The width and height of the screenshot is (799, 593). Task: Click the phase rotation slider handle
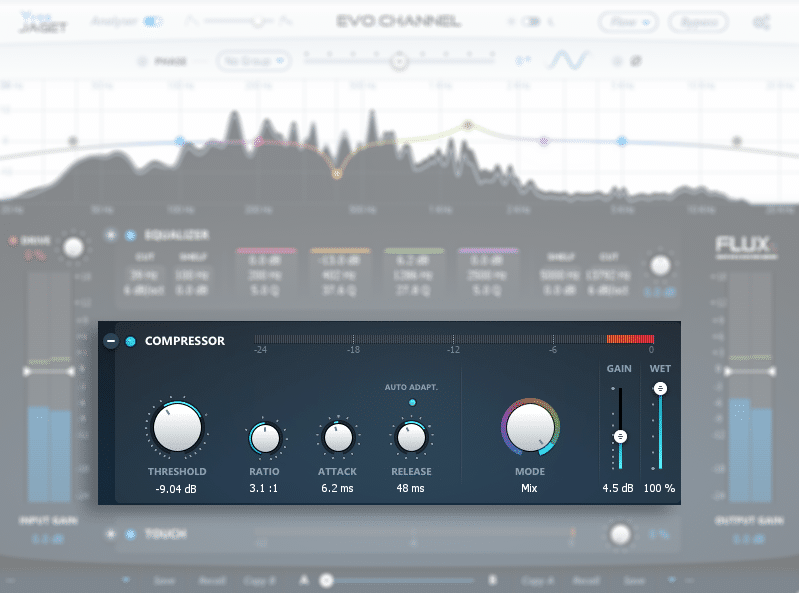[399, 62]
